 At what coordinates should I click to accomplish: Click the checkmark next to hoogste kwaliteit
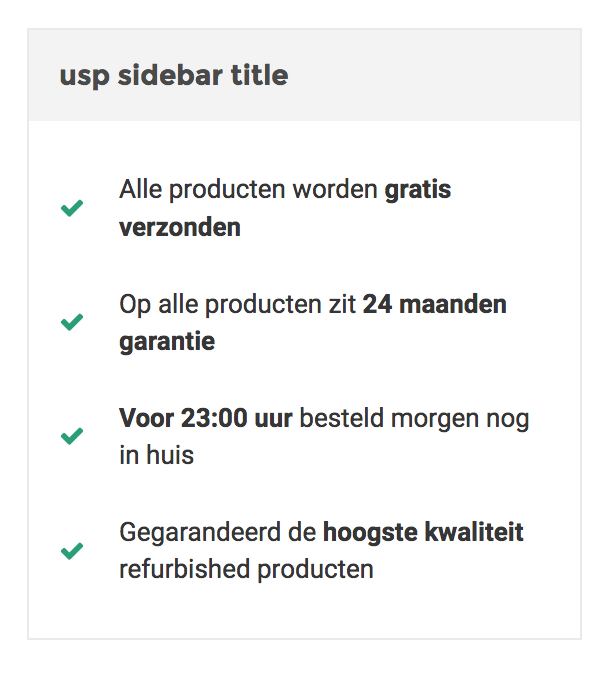pyautogui.click(x=72, y=551)
